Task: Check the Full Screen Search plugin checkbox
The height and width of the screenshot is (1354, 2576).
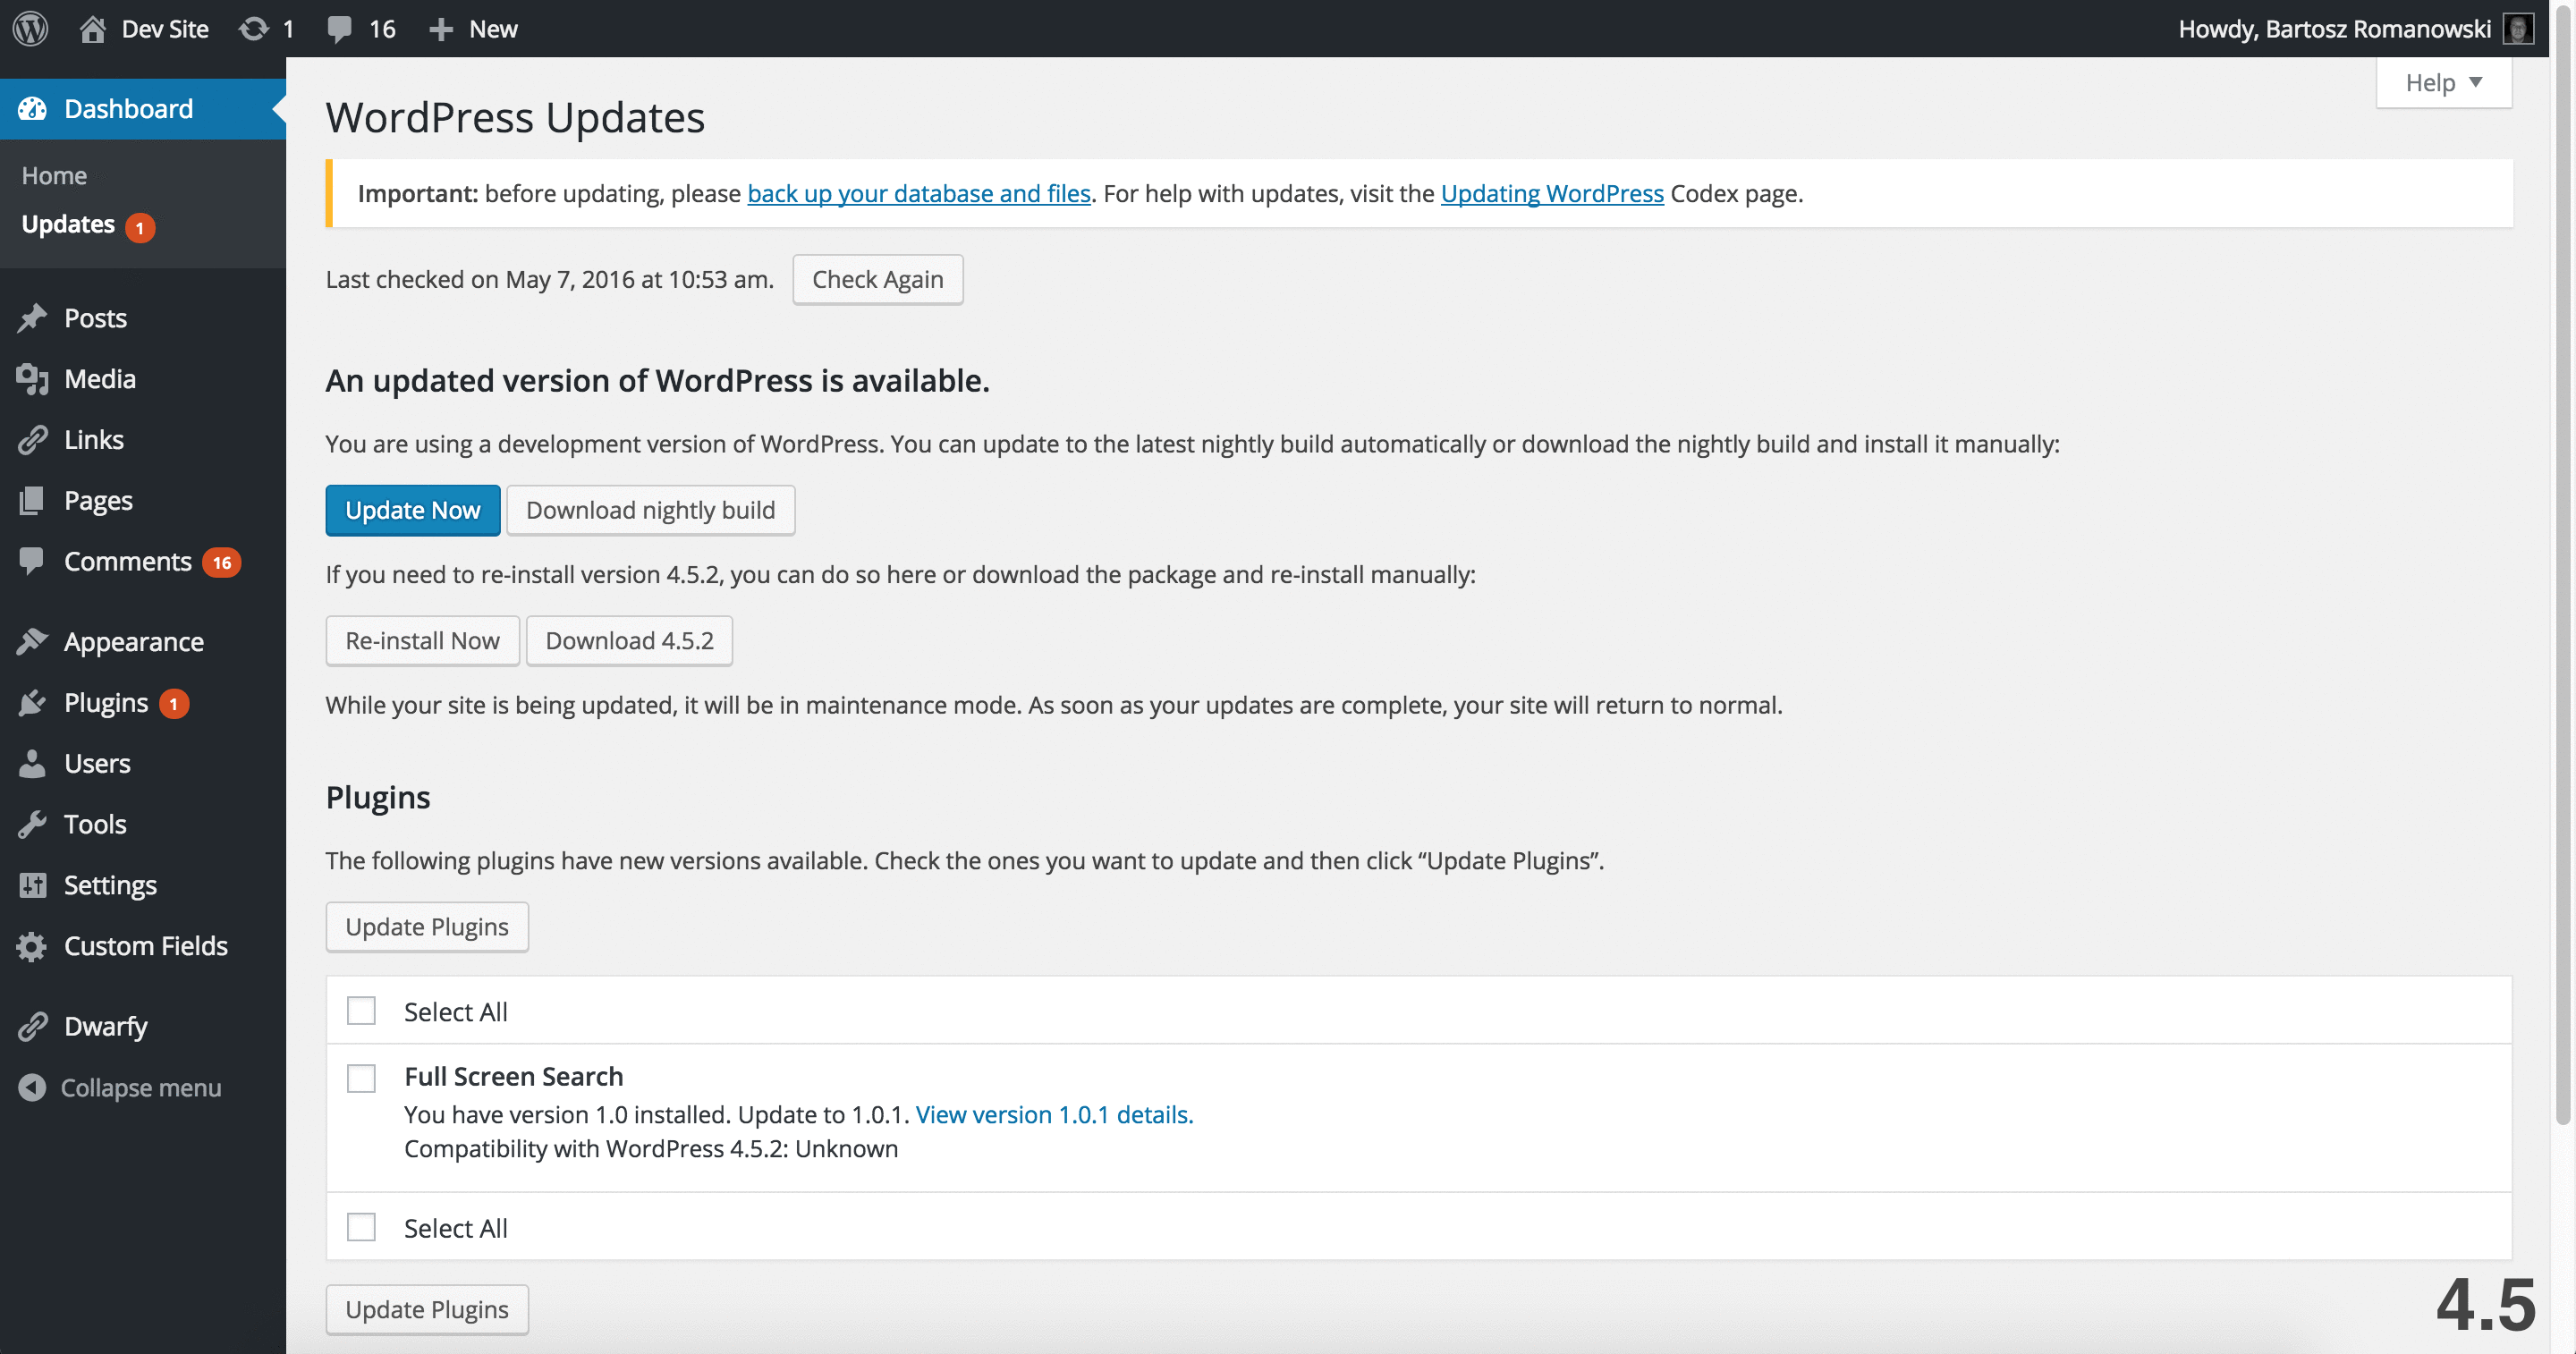Action: tap(361, 1078)
